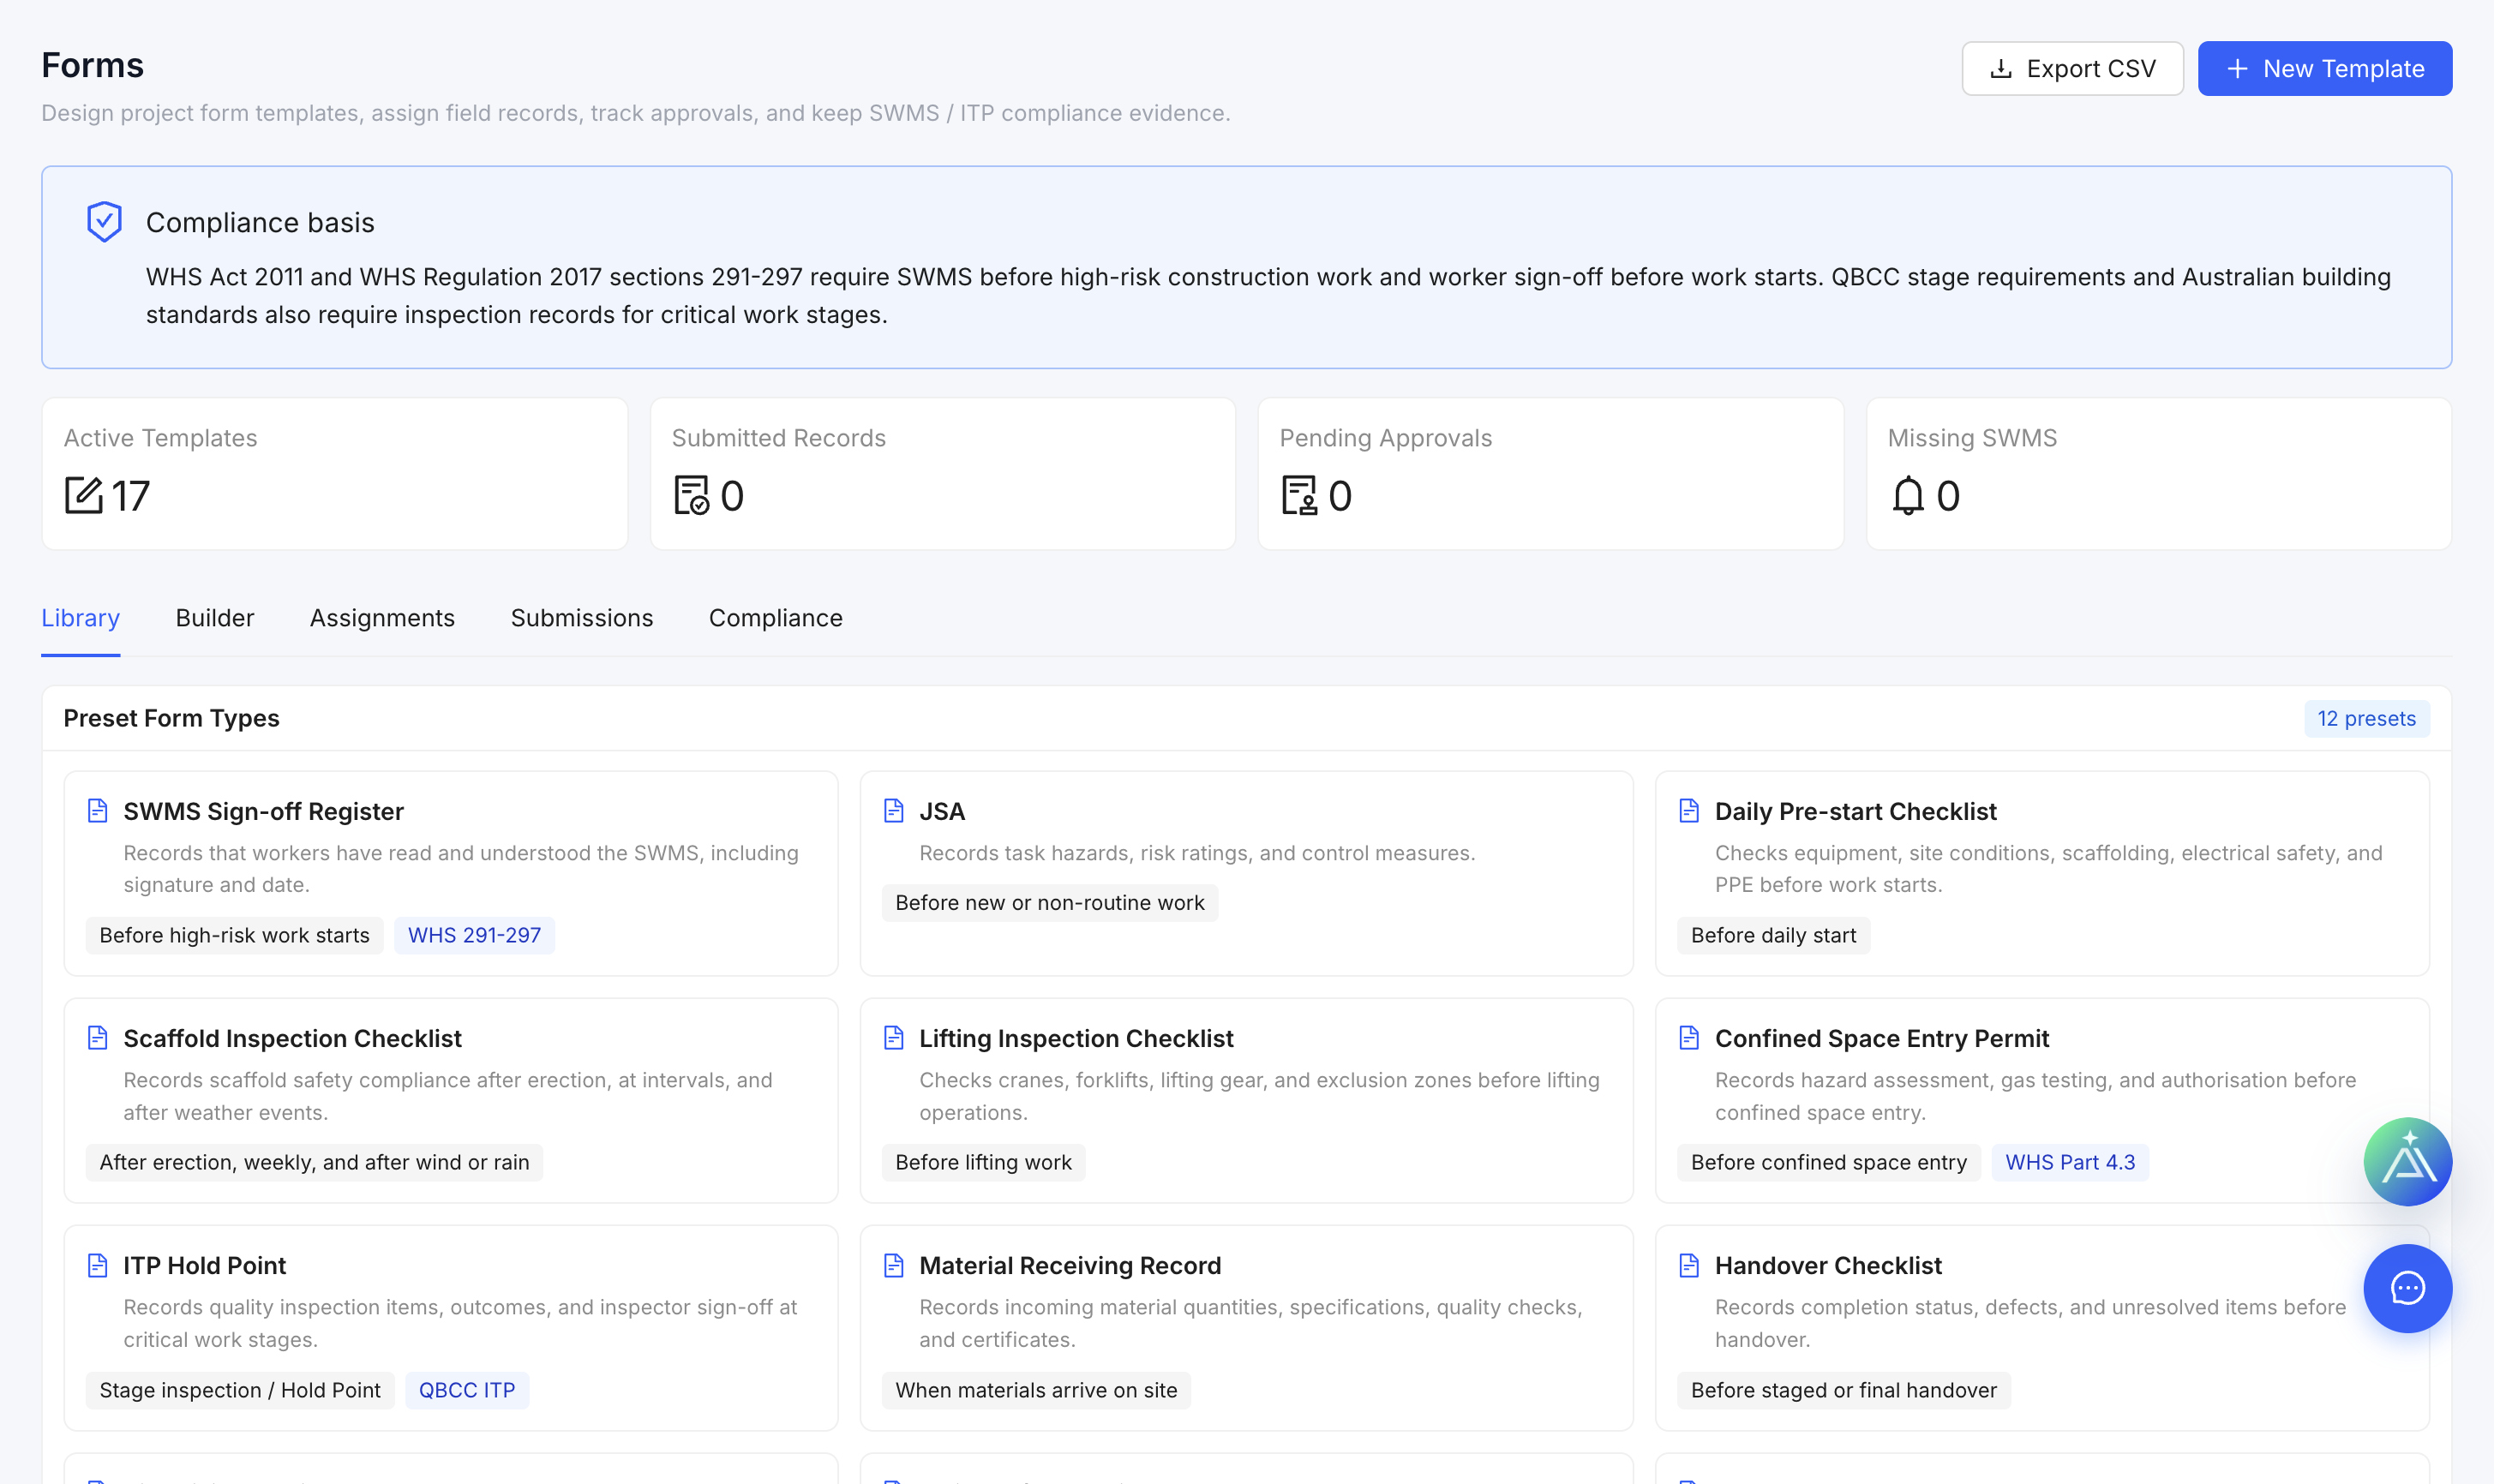Click the Export CSV button
This screenshot has height=1484, width=2494.
2072,68
